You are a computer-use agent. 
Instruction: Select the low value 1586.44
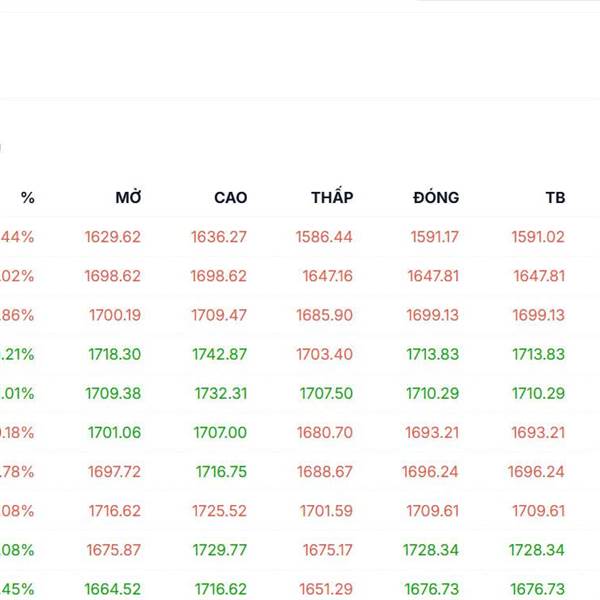pos(324,237)
